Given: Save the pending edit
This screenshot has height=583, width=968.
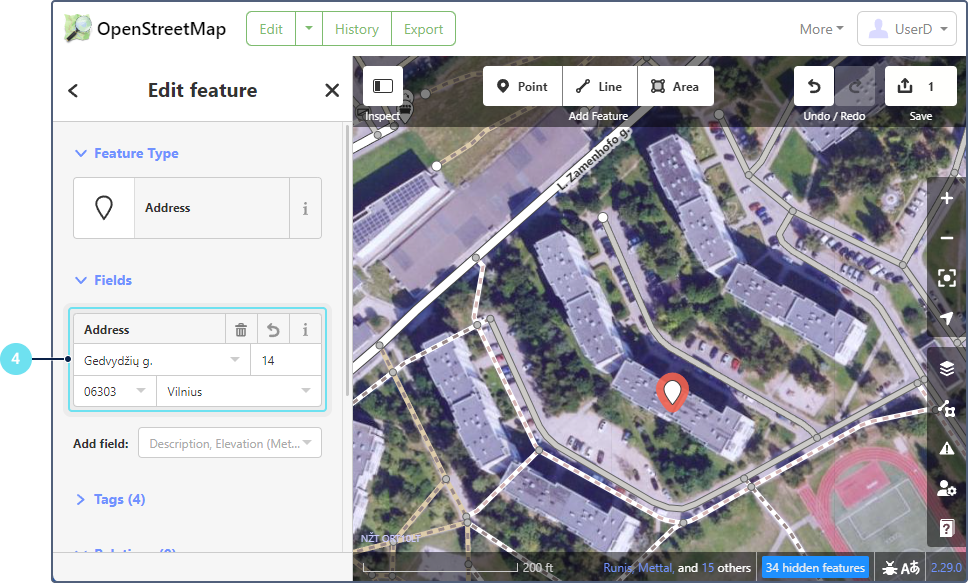Looking at the screenshot, I should click(920, 87).
